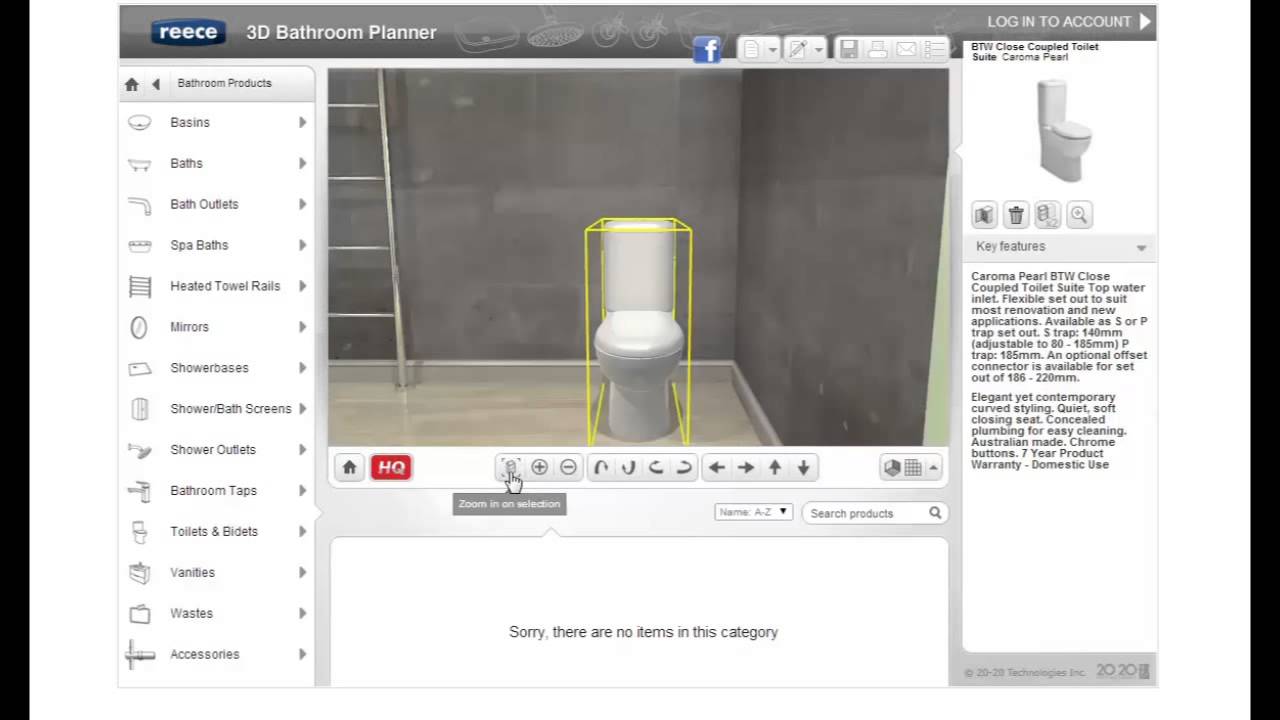Click the pencil edit icon in header
The width and height of the screenshot is (1280, 720).
[797, 49]
